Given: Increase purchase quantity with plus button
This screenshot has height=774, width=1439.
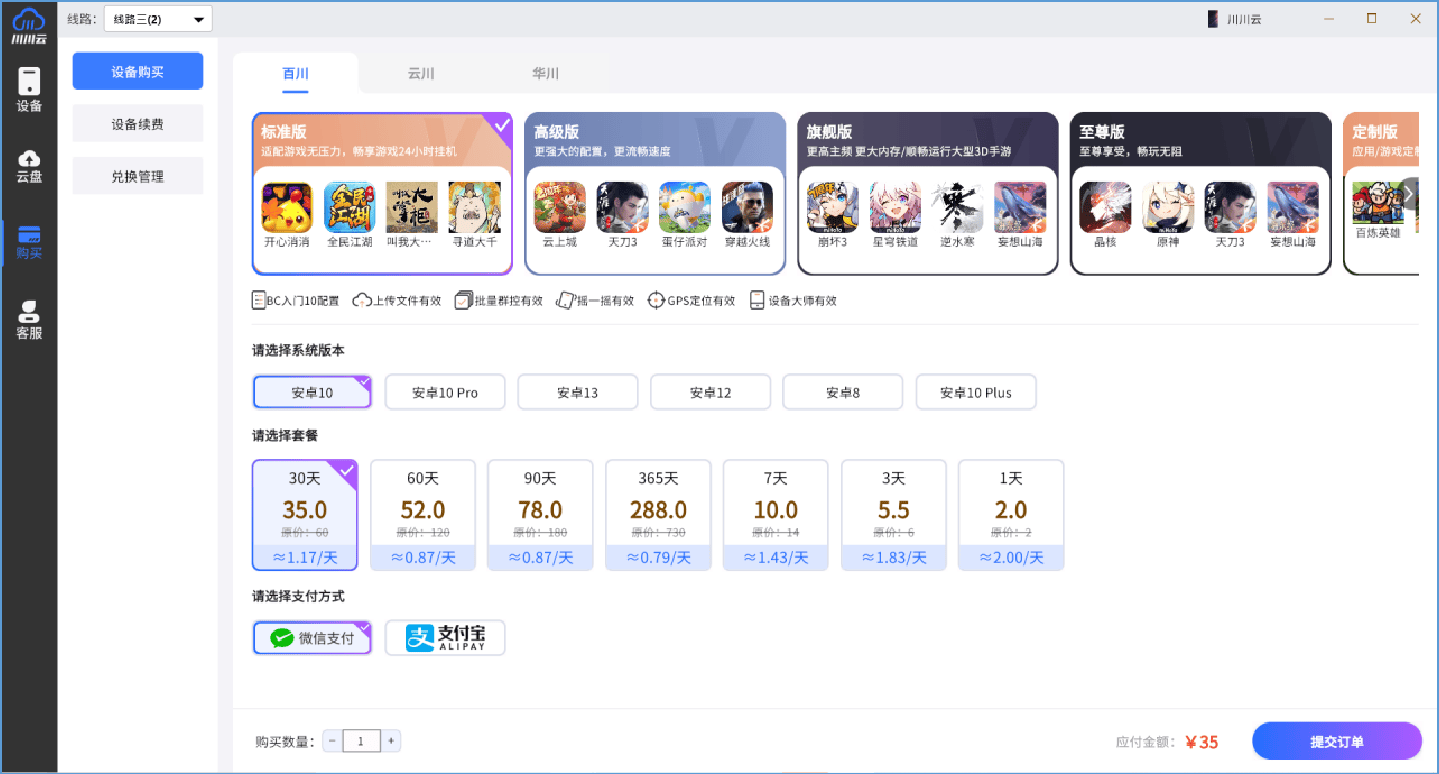Looking at the screenshot, I should tap(391, 741).
